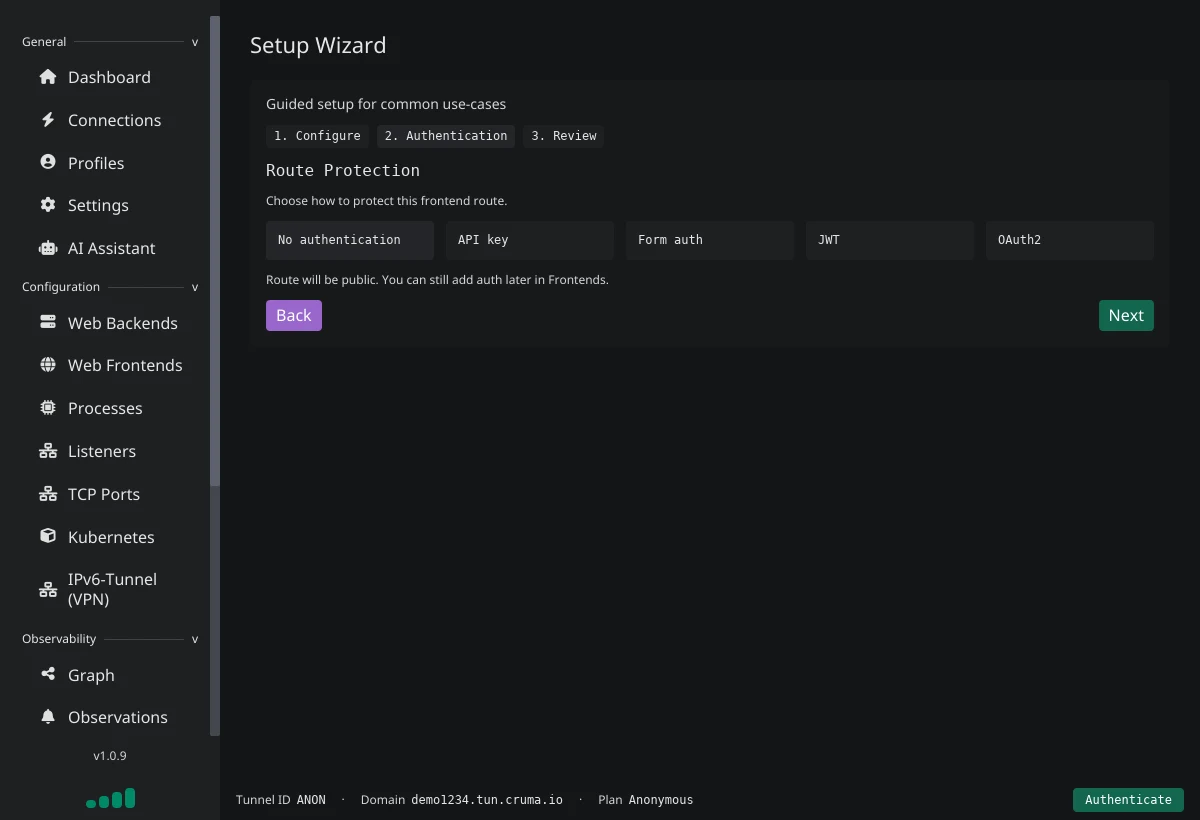Screen dimensions: 1200x820
Task: Select OAuth2 route protection
Action: click(1070, 240)
